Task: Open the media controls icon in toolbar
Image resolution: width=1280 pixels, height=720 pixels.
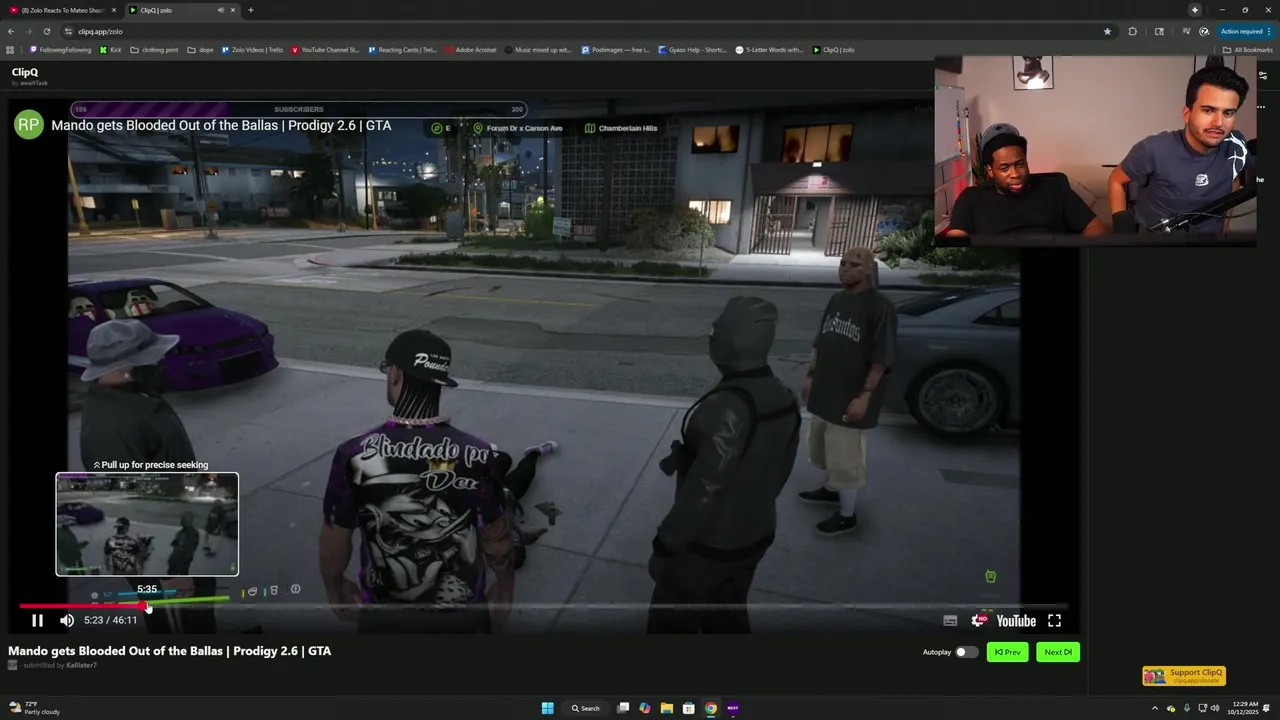Action: click(1186, 31)
